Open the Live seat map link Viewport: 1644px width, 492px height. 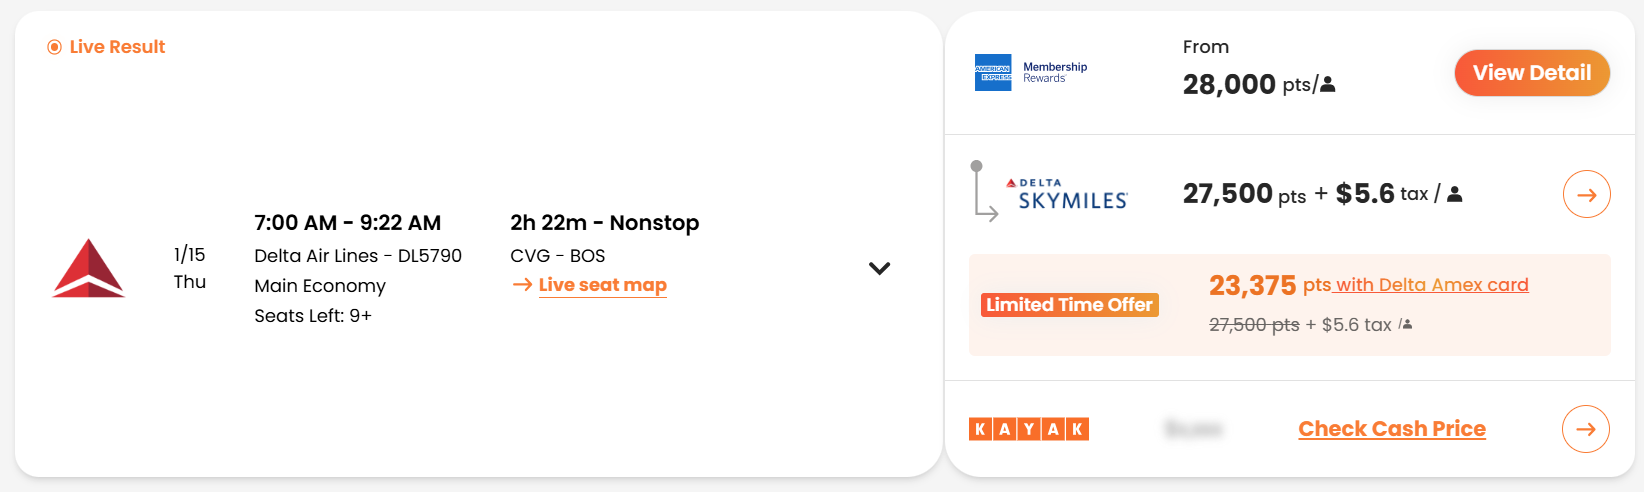pyautogui.click(x=602, y=285)
